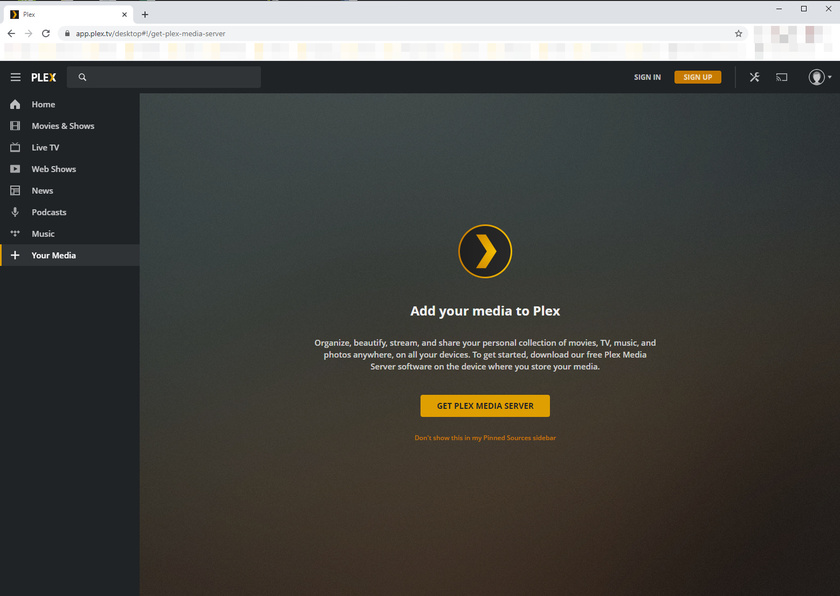Click the Podcasts microphone icon
This screenshot has width=840, height=596.
click(15, 212)
